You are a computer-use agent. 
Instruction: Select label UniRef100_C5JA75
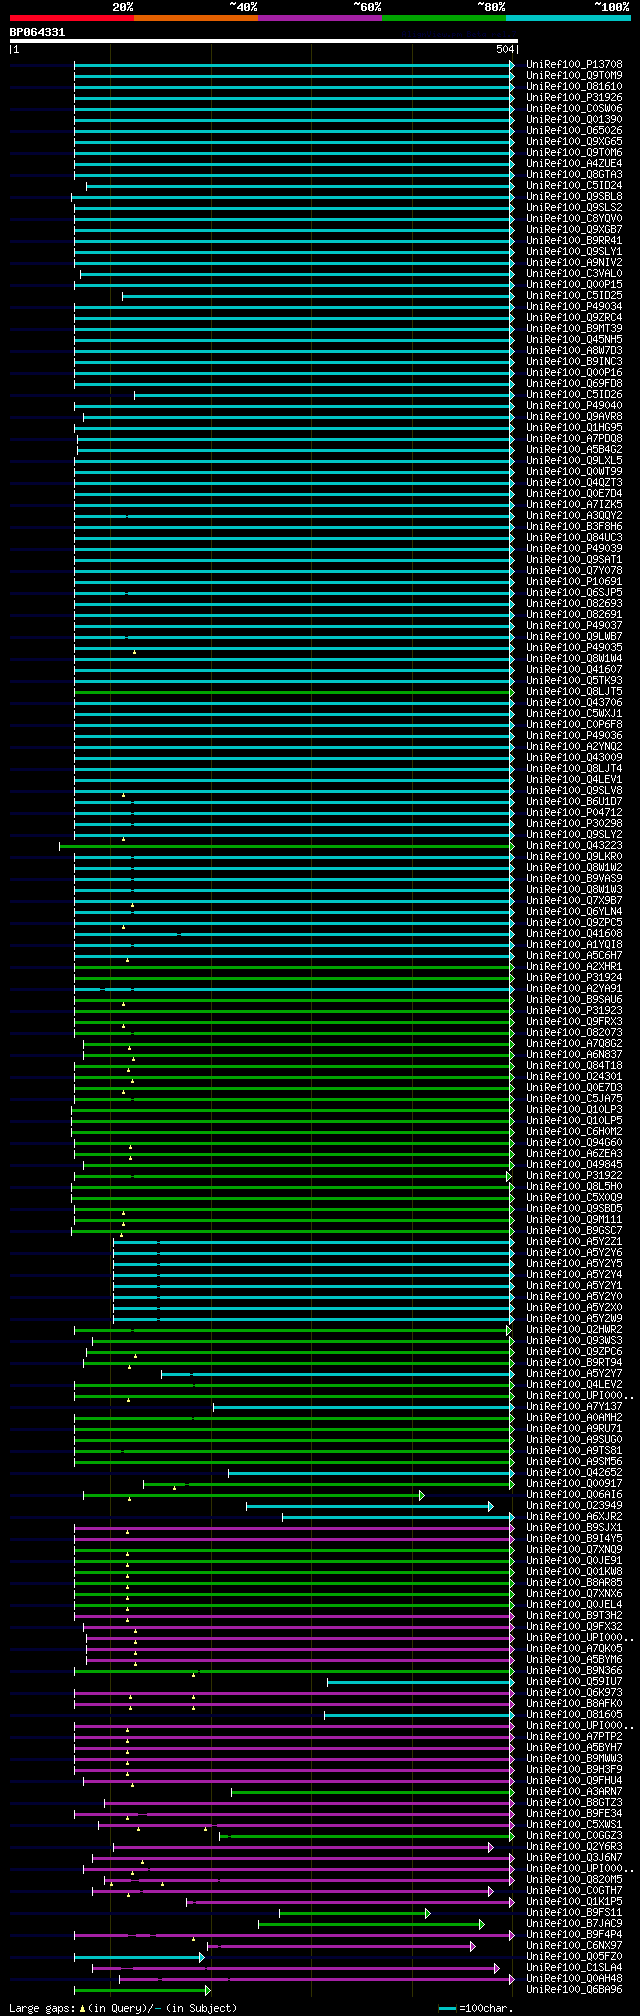(574, 1099)
